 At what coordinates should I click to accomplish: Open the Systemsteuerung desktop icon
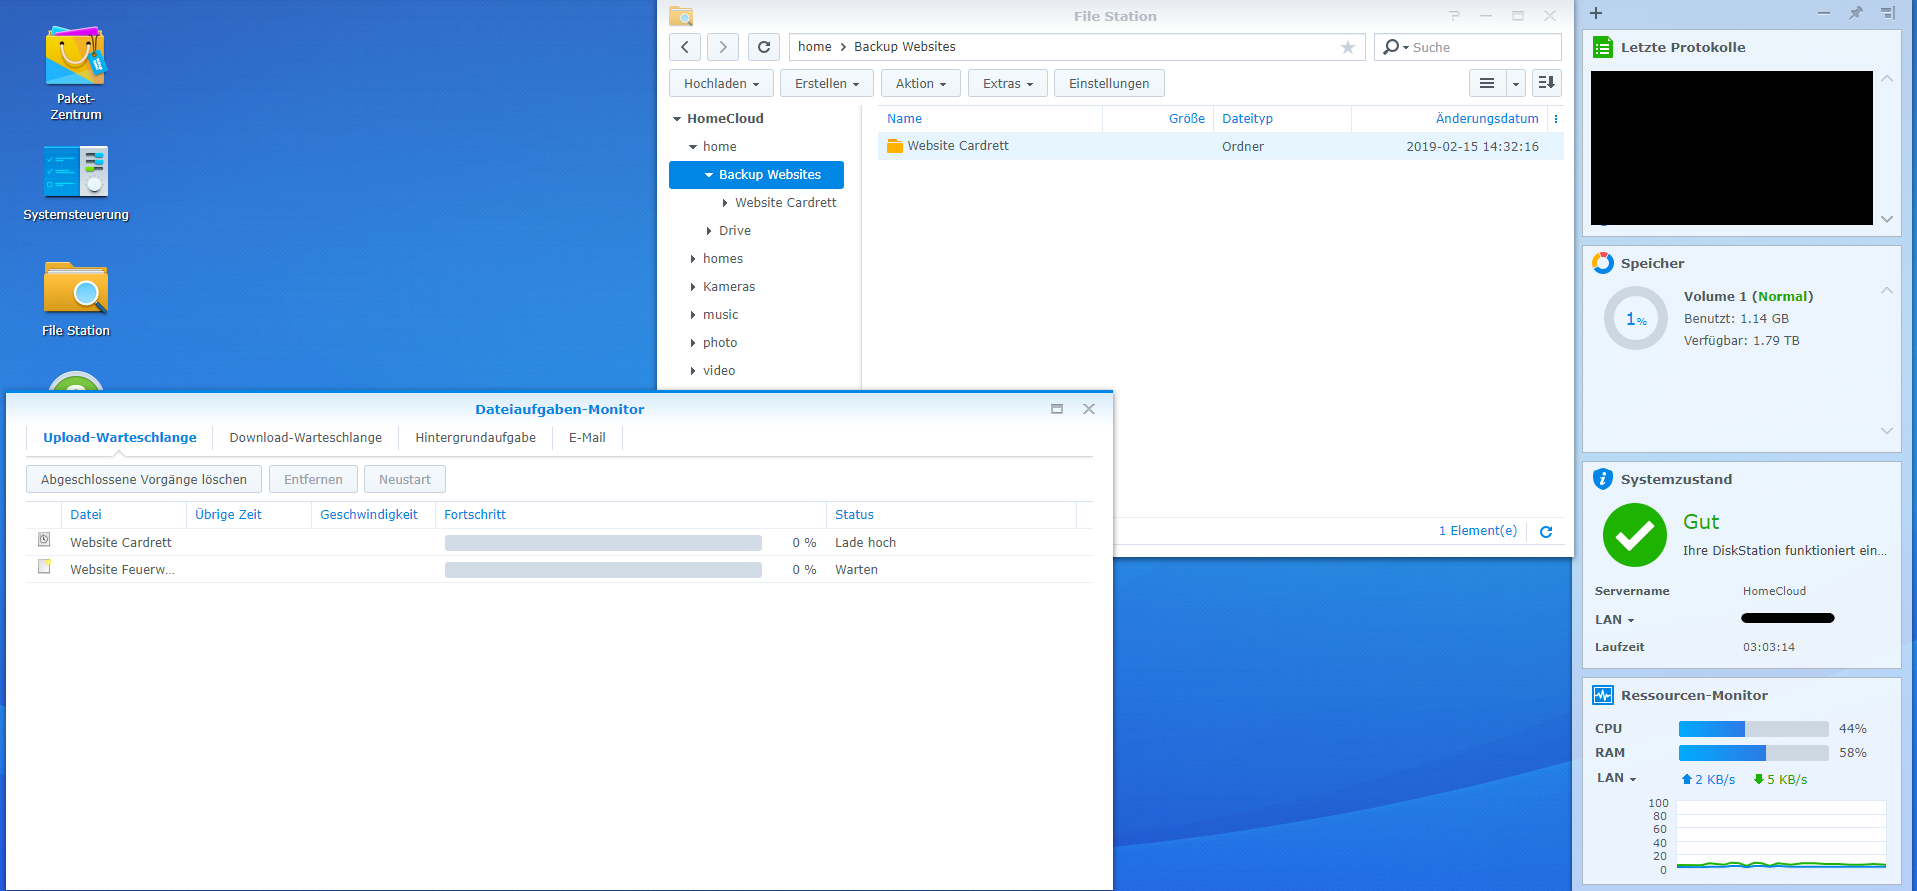click(x=76, y=183)
